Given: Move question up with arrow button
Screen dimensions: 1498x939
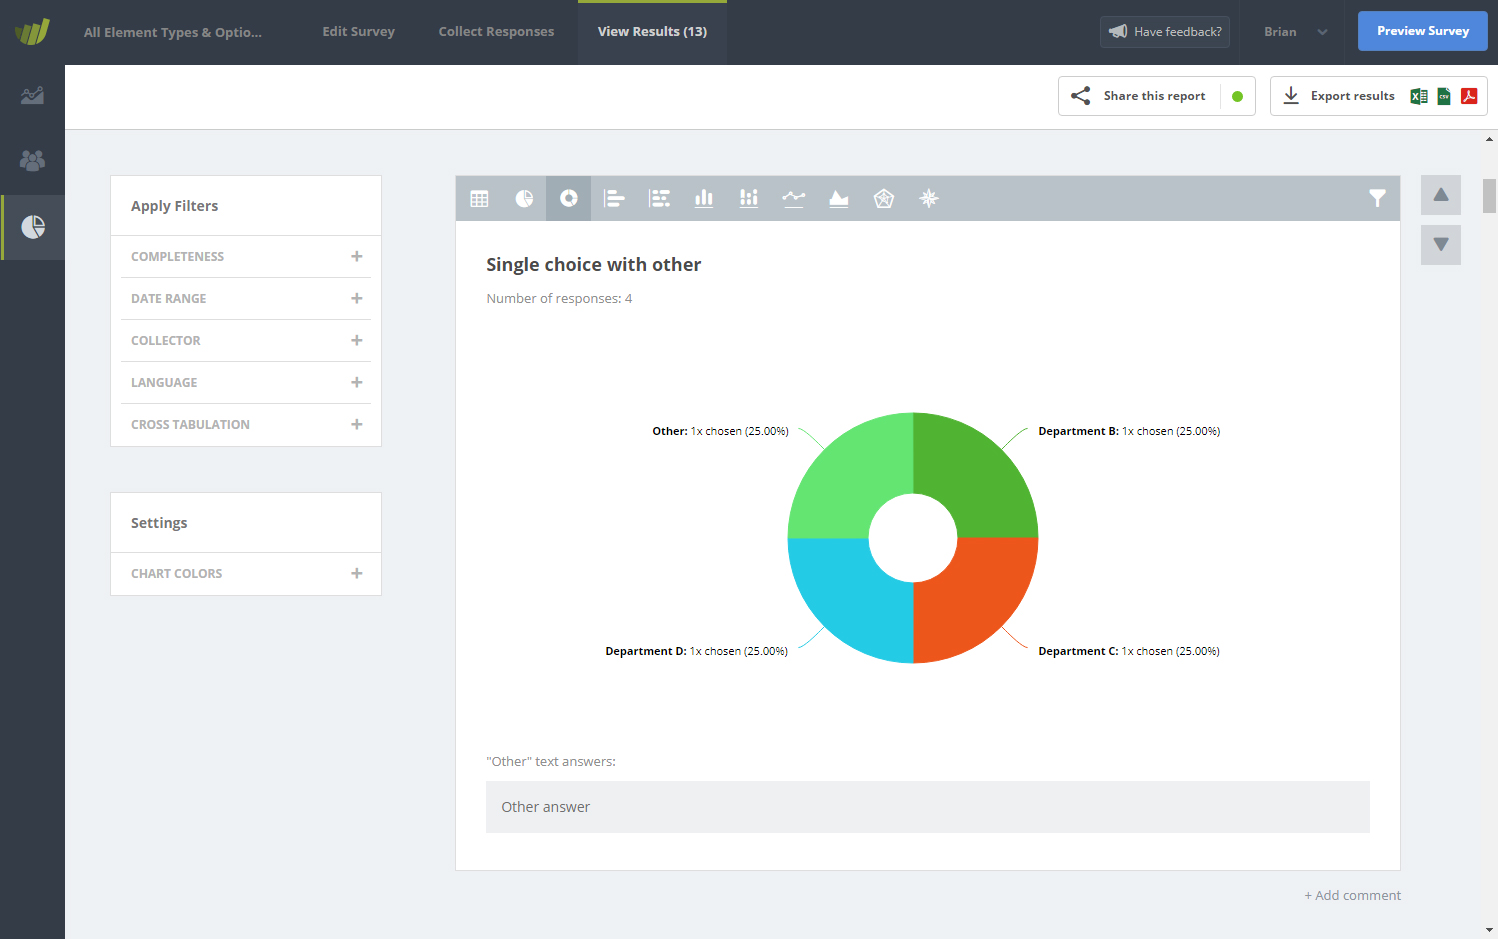Looking at the screenshot, I should (1441, 195).
